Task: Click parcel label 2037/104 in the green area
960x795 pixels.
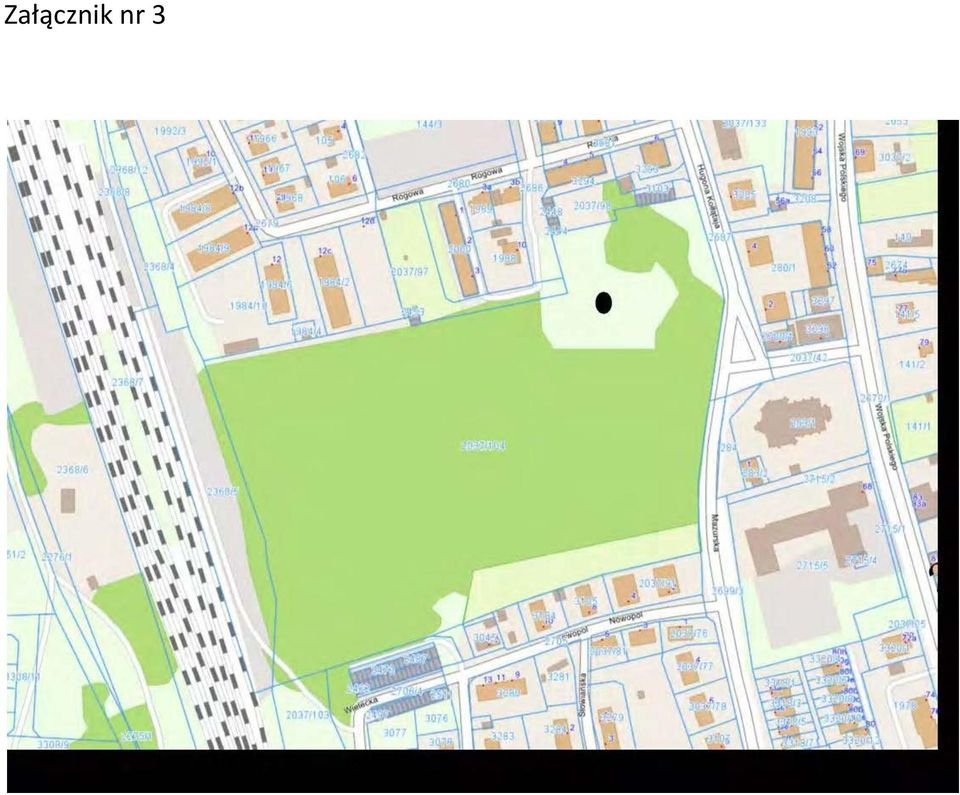Action: pos(483,445)
